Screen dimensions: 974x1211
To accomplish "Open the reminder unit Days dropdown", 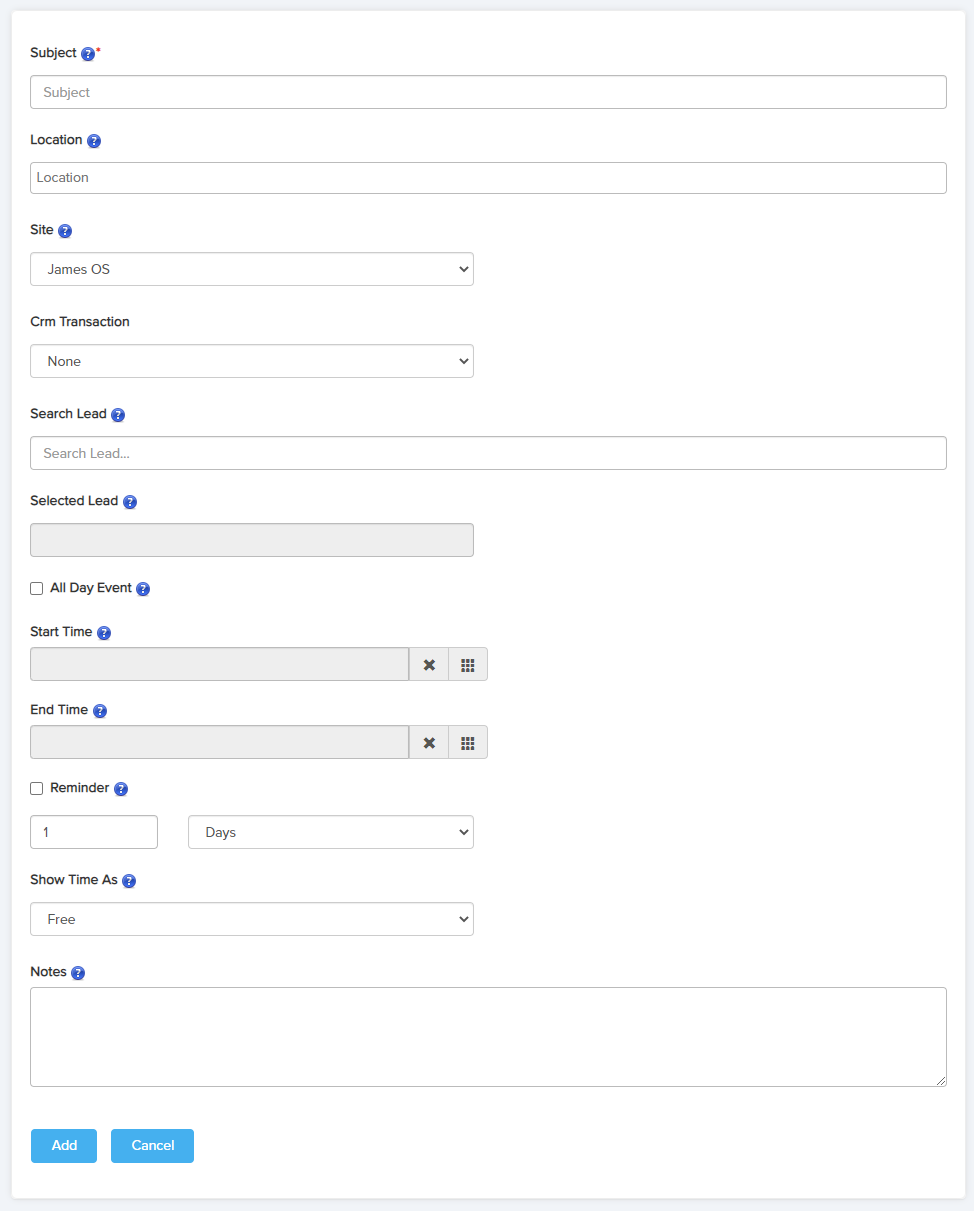I will pos(330,832).
